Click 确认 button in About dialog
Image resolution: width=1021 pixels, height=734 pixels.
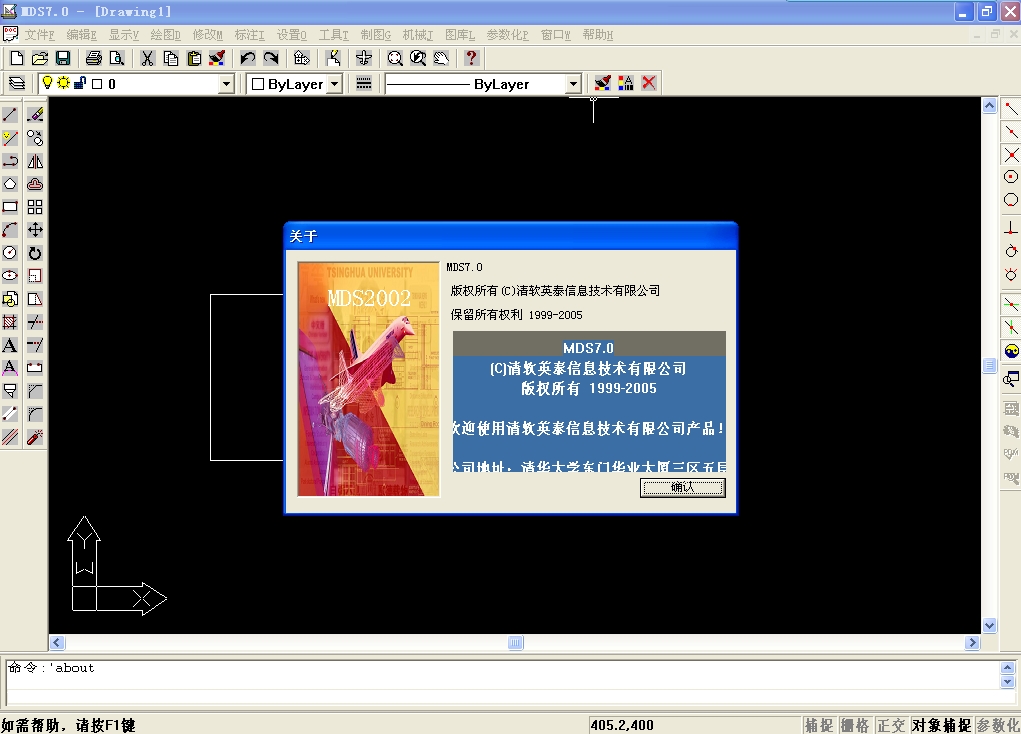point(682,487)
